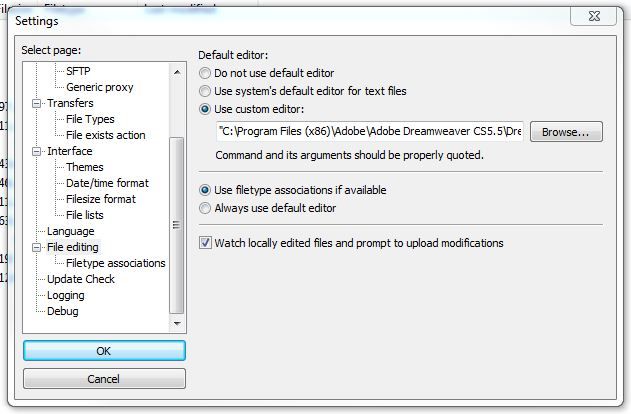Cancel the Settings dialog

(x=104, y=379)
